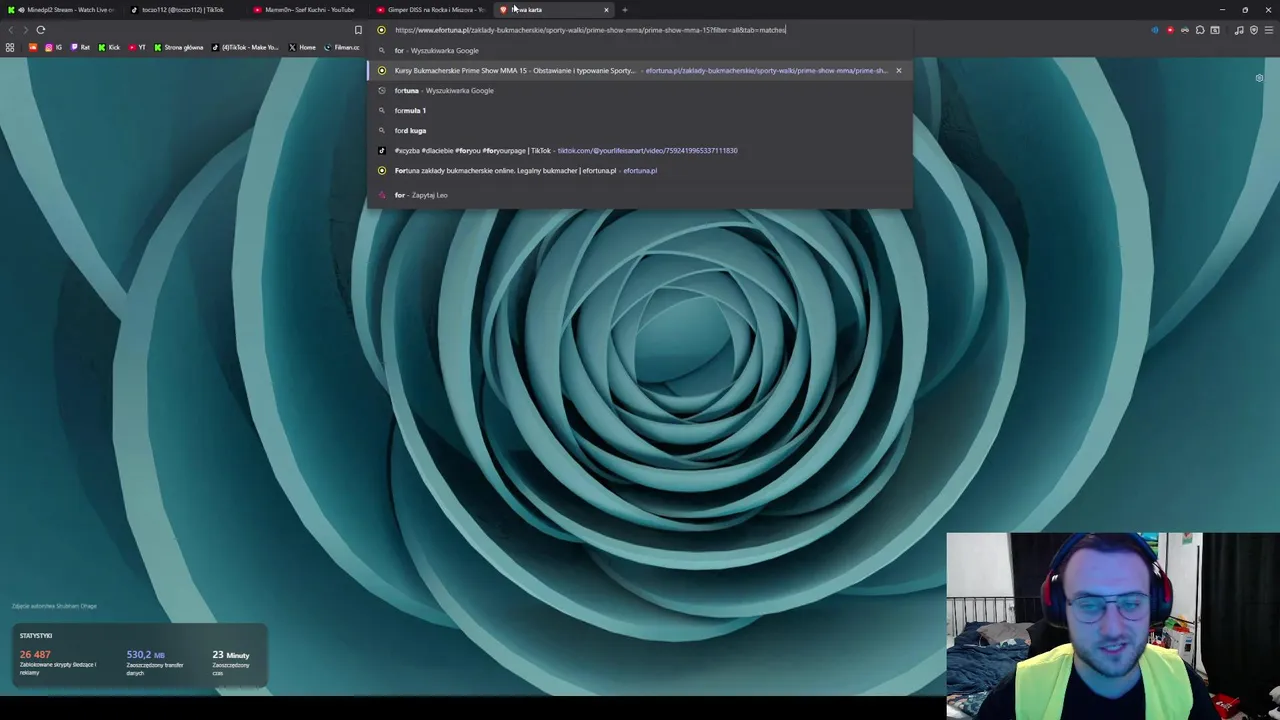Click the gamepad extension icon

pyautogui.click(x=1185, y=30)
